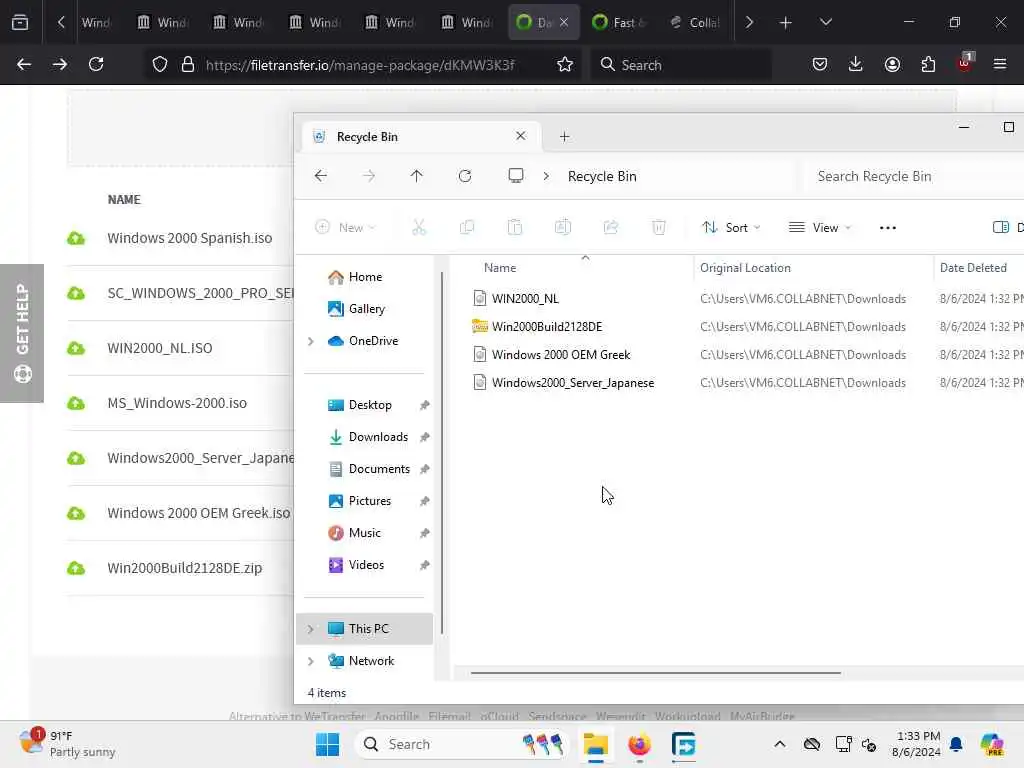
Task: Download Windows 2000 OEM Greek.iso cloud icon
Action: point(76,513)
